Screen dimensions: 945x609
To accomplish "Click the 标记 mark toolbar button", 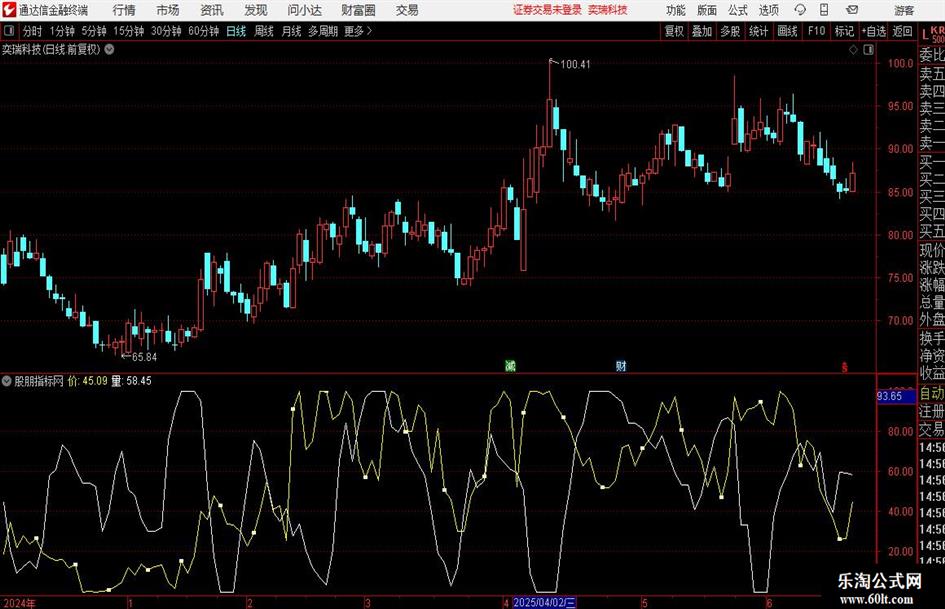I will (844, 31).
